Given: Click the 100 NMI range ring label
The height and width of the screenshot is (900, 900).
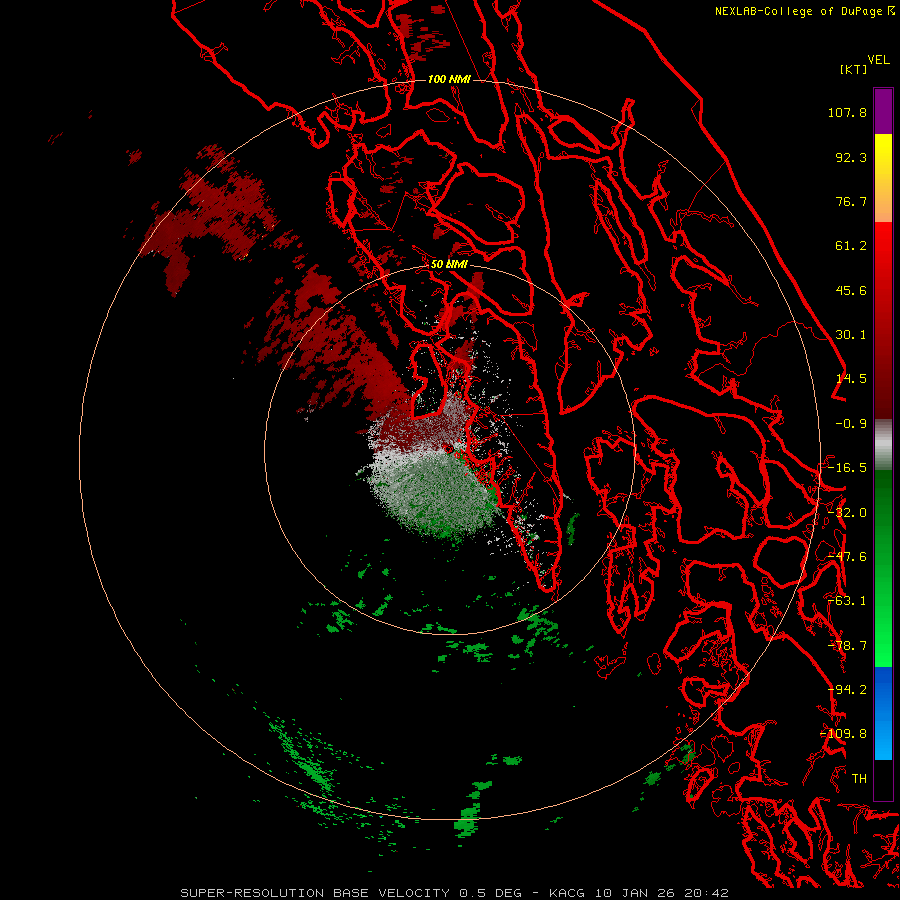Looking at the screenshot, I should coord(449,79).
